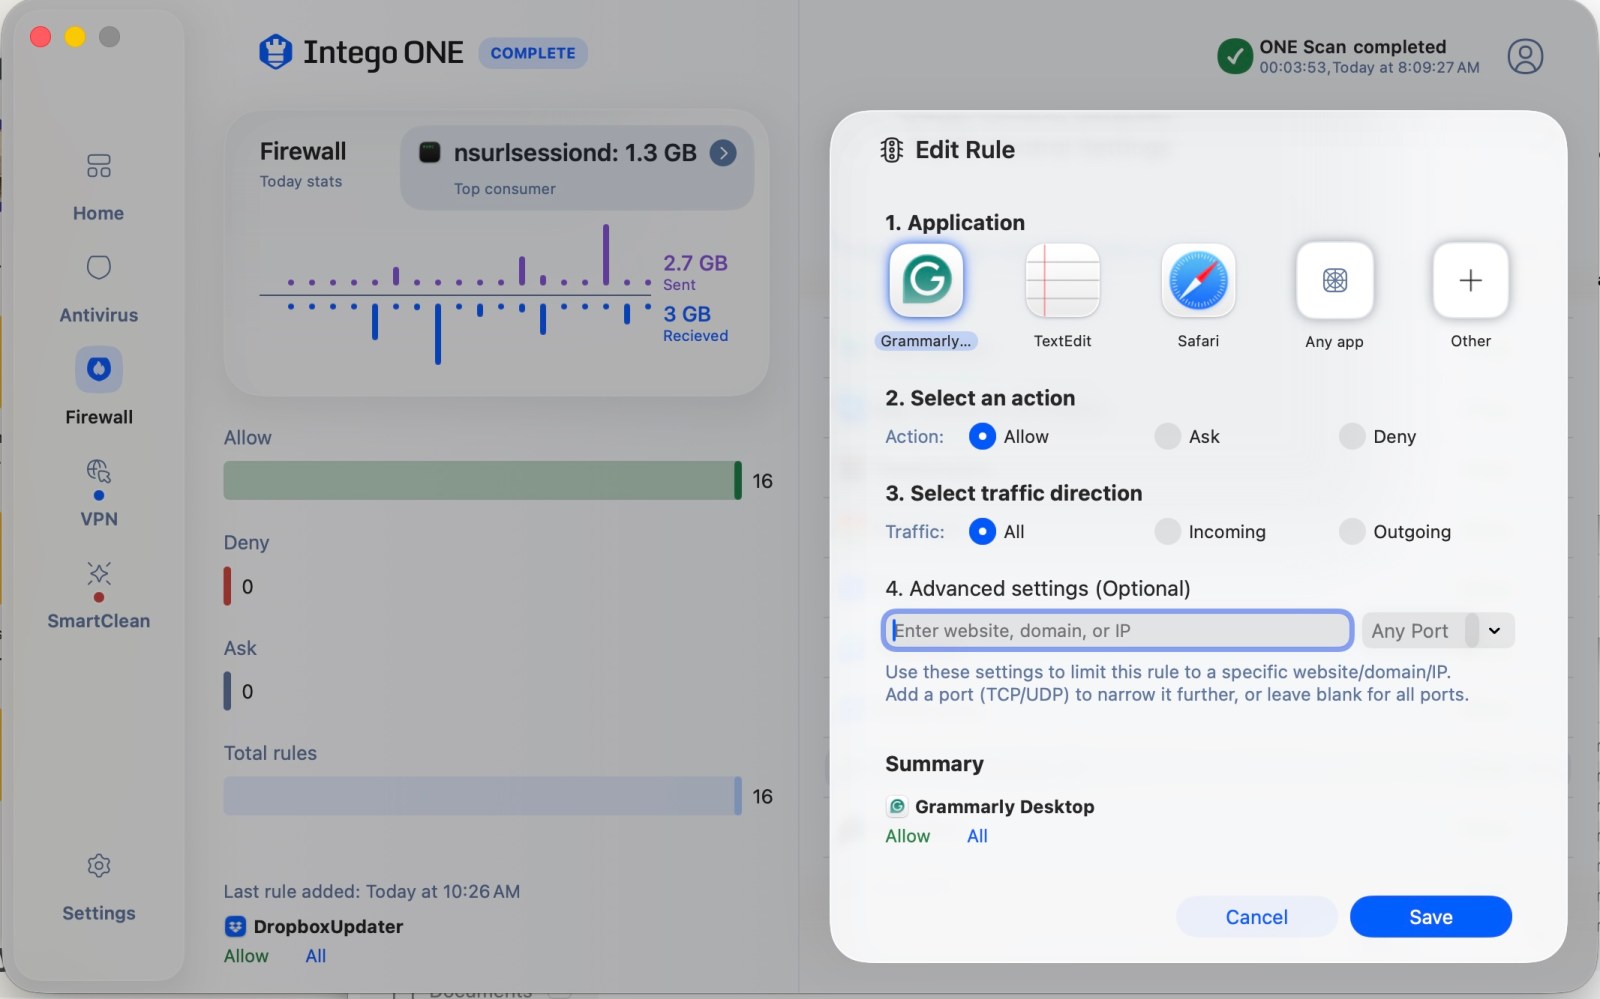Pick the Safari app icon
The image size is (1600, 999).
pos(1198,280)
